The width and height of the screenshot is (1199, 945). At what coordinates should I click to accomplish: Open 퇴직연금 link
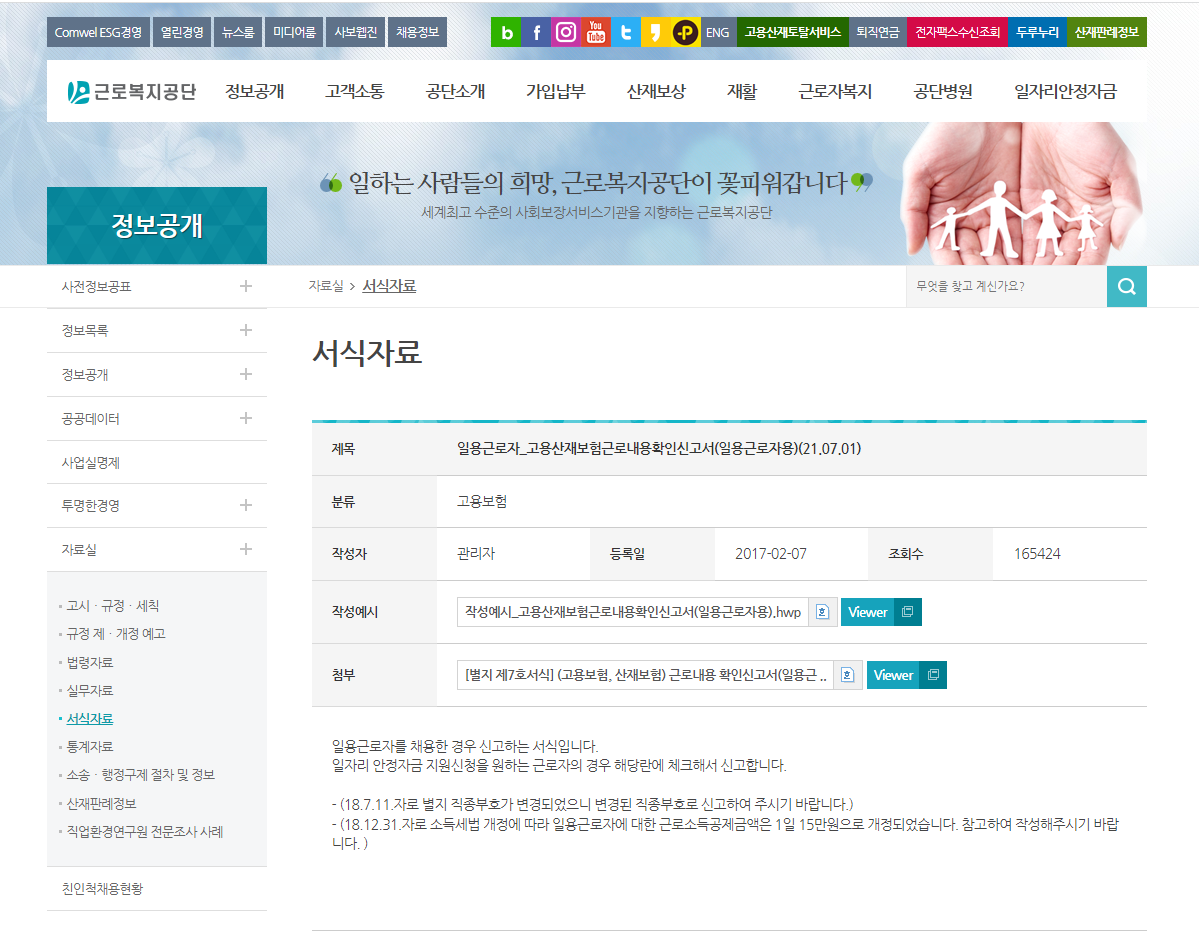[877, 32]
